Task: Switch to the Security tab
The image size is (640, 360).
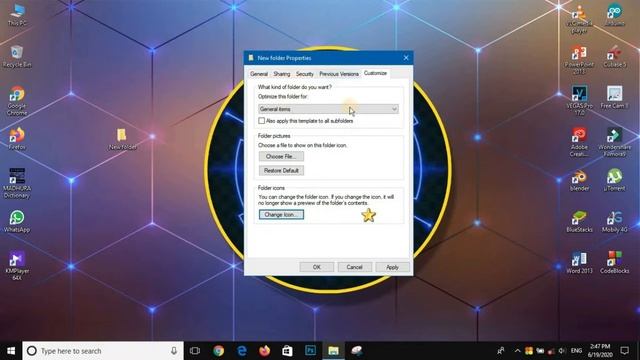Action: click(304, 74)
